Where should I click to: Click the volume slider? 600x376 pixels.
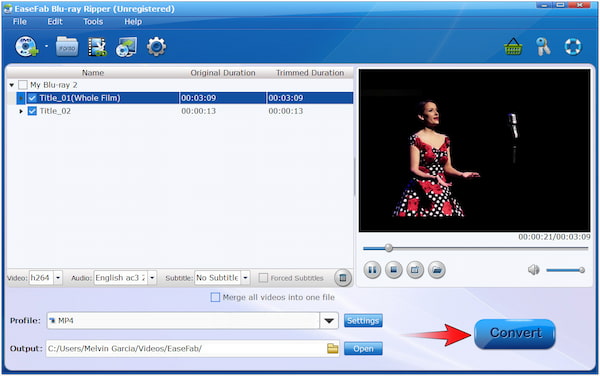pyautogui.click(x=565, y=270)
